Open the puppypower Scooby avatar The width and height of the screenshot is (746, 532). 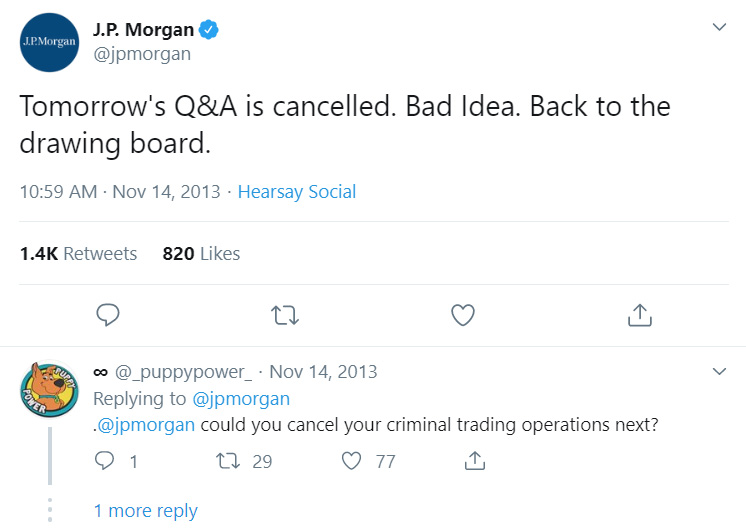click(50, 390)
